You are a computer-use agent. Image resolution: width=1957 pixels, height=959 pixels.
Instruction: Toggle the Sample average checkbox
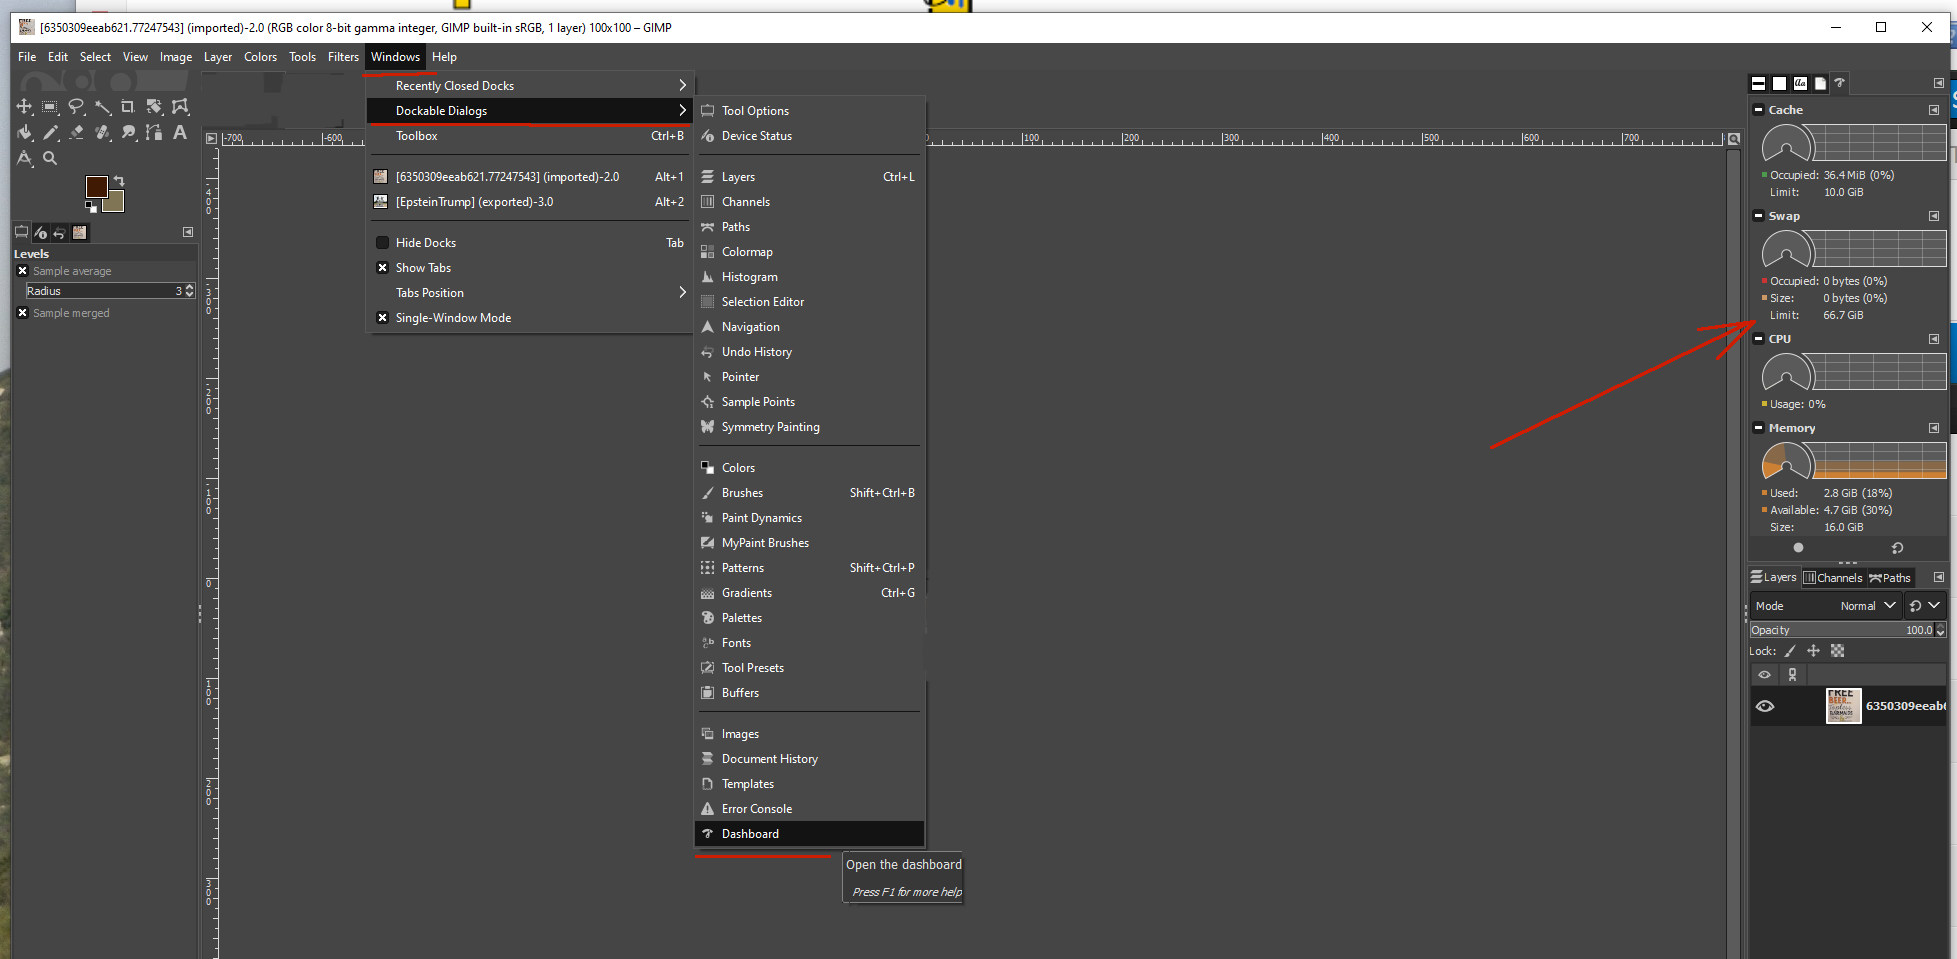[x=22, y=271]
